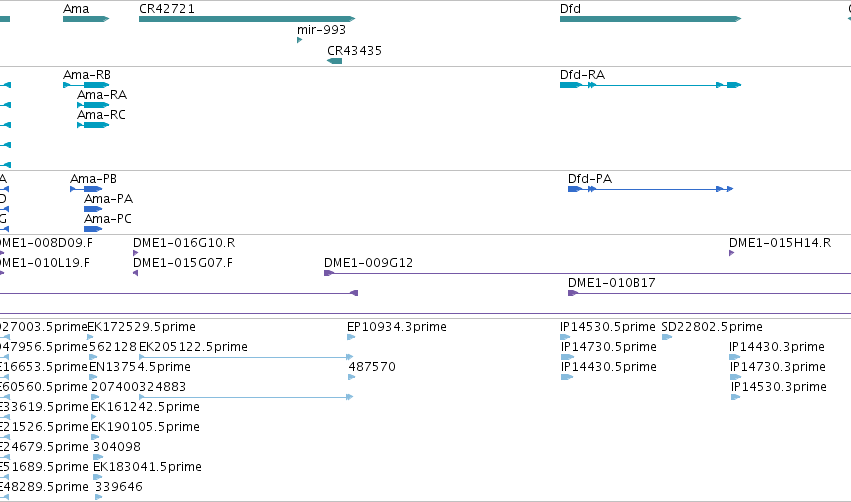Click the Ama-RC transcript glyph
The image size is (851, 502).
[x=93, y=125]
